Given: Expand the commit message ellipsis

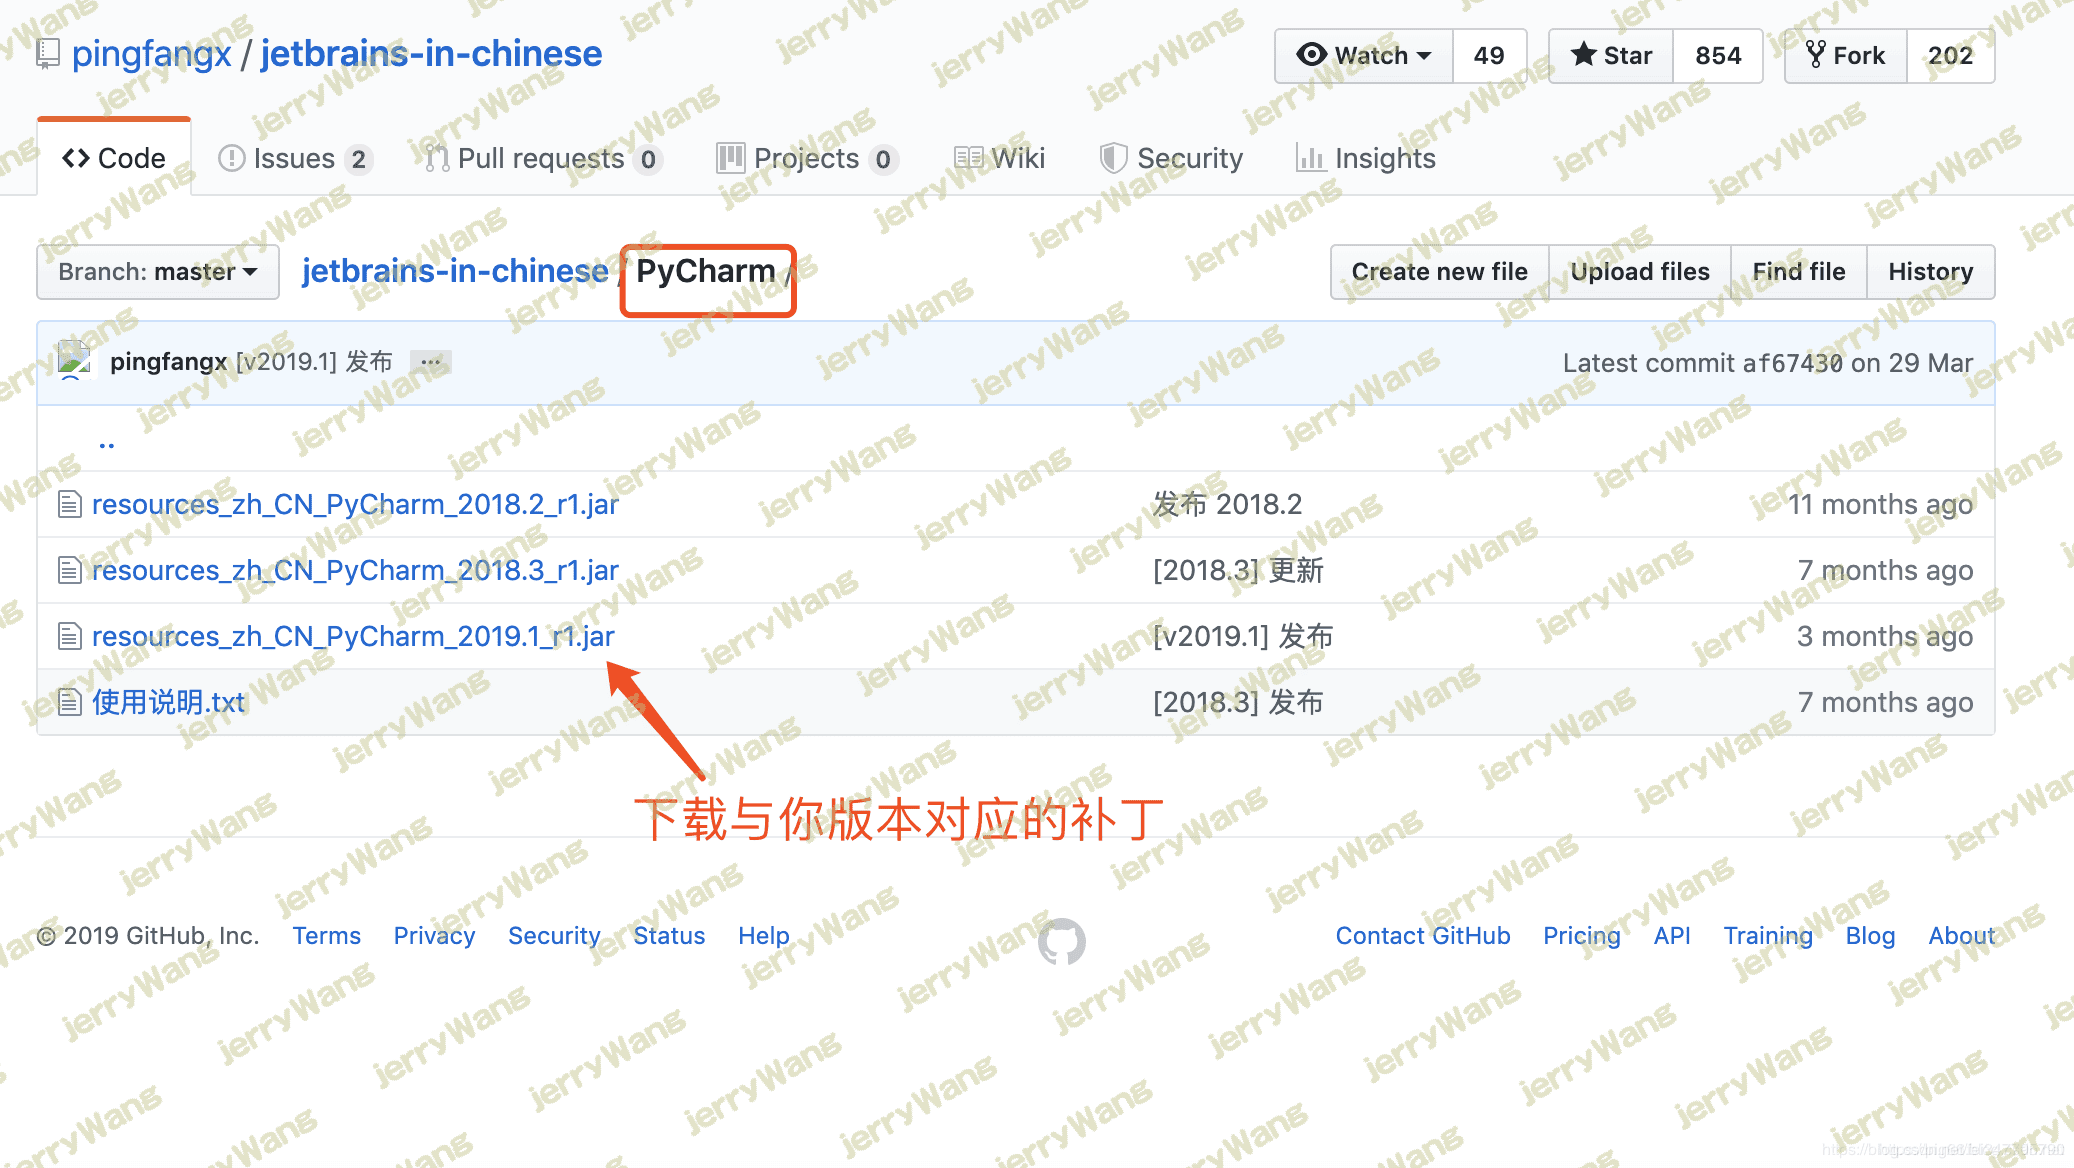Looking at the screenshot, I should tap(431, 362).
